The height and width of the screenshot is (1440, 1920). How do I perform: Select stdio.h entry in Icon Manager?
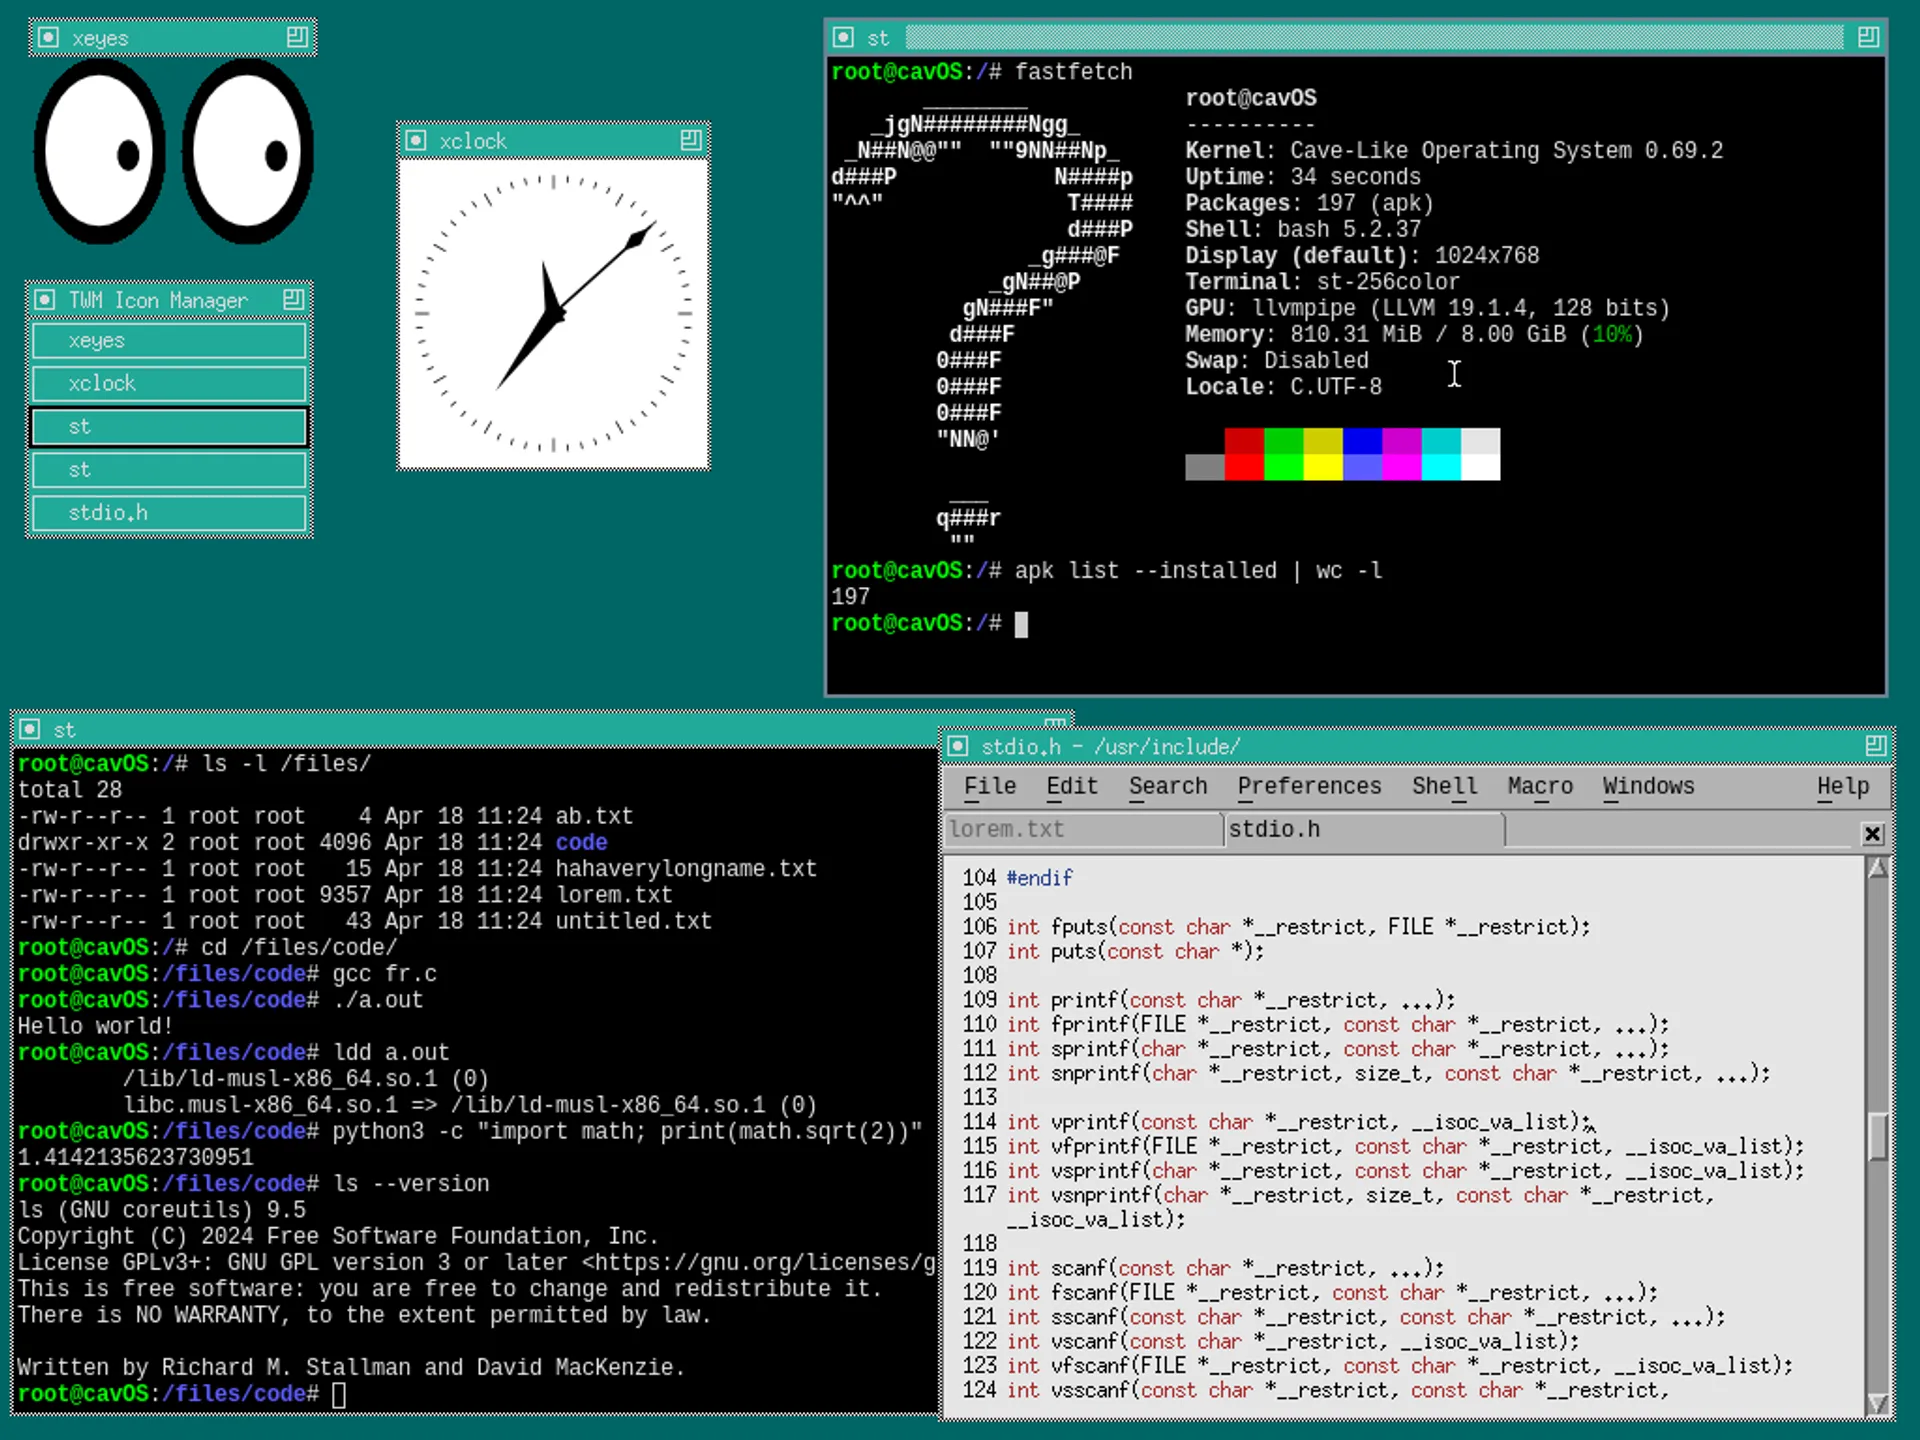tap(169, 513)
